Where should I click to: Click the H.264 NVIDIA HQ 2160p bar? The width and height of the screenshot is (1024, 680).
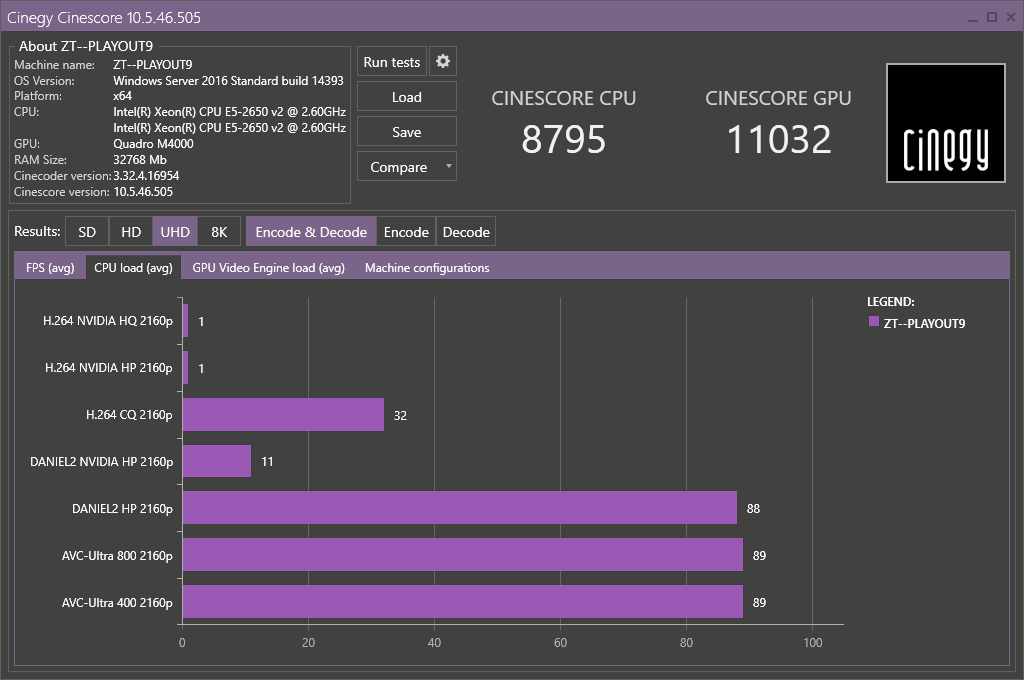(x=185, y=321)
